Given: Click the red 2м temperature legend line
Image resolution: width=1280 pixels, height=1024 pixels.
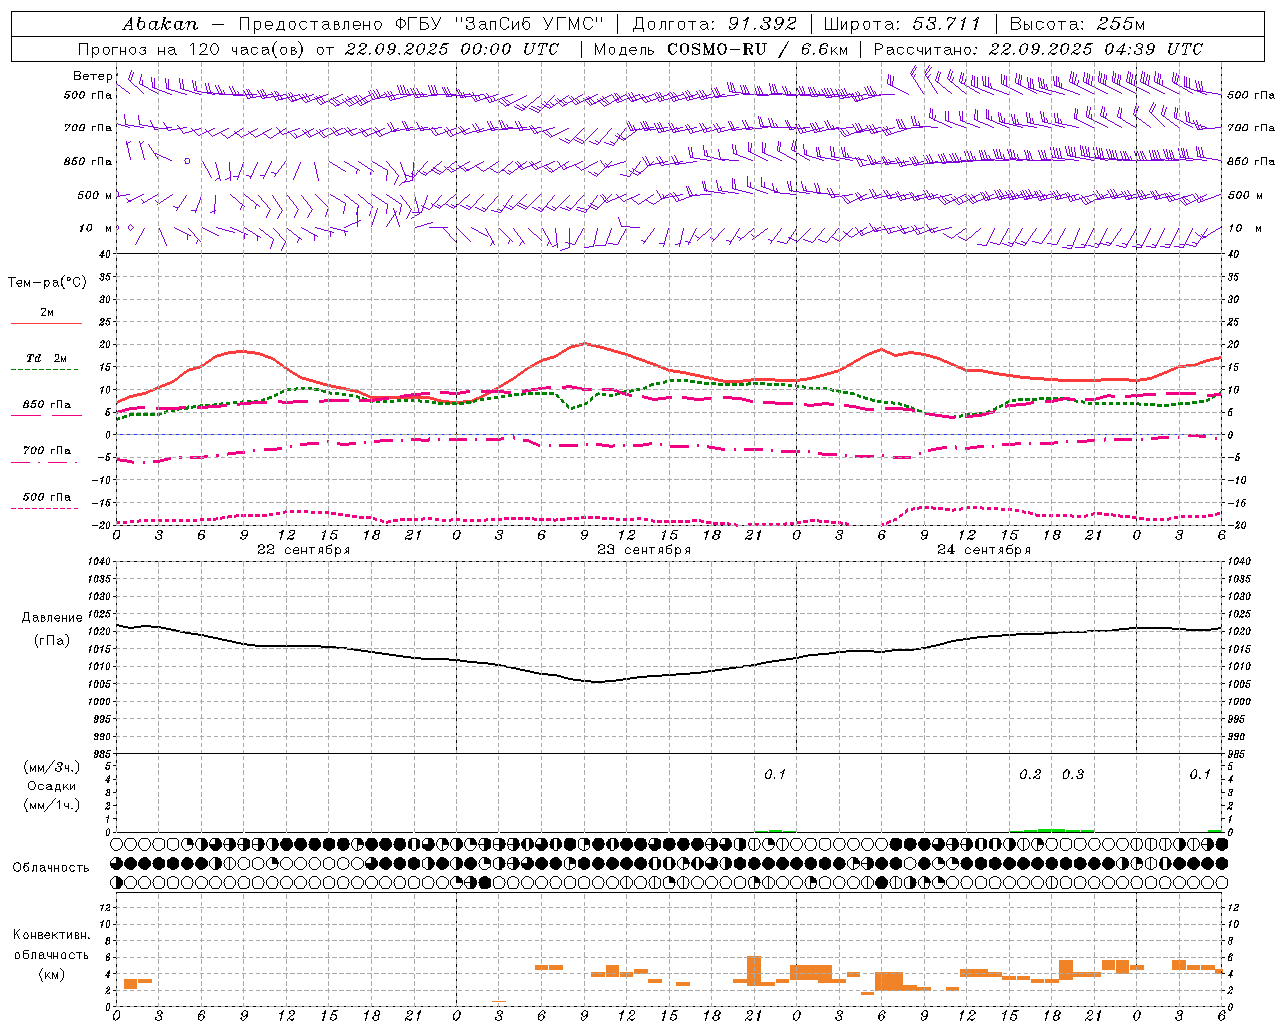Looking at the screenshot, I should pyautogui.click(x=45, y=324).
